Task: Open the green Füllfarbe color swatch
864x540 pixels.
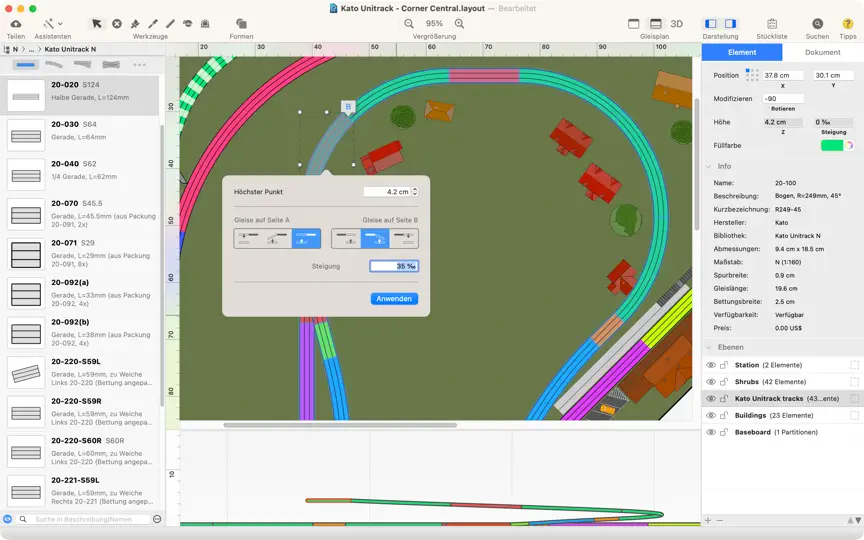Action: pos(832,145)
